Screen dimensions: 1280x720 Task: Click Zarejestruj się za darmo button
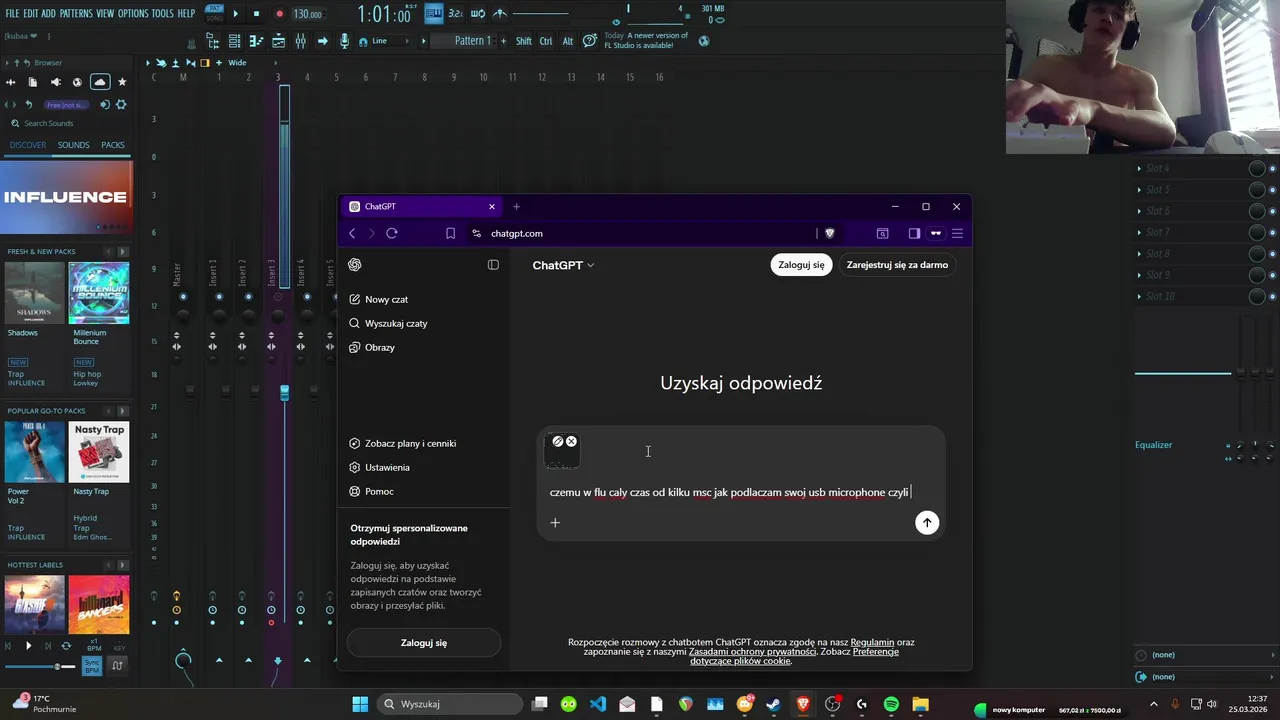coord(897,265)
